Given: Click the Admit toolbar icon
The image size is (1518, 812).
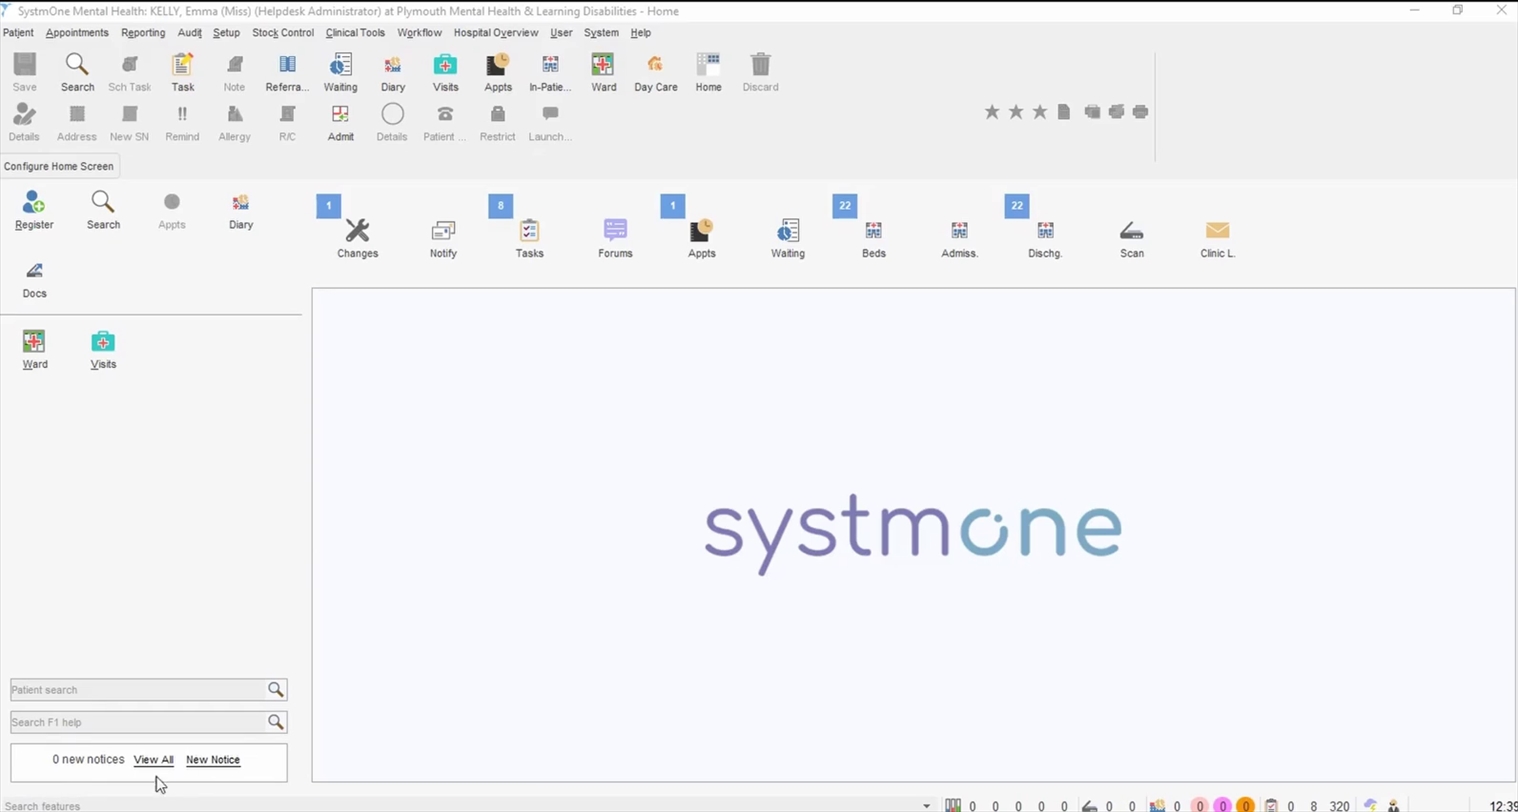Looking at the screenshot, I should coord(340,122).
